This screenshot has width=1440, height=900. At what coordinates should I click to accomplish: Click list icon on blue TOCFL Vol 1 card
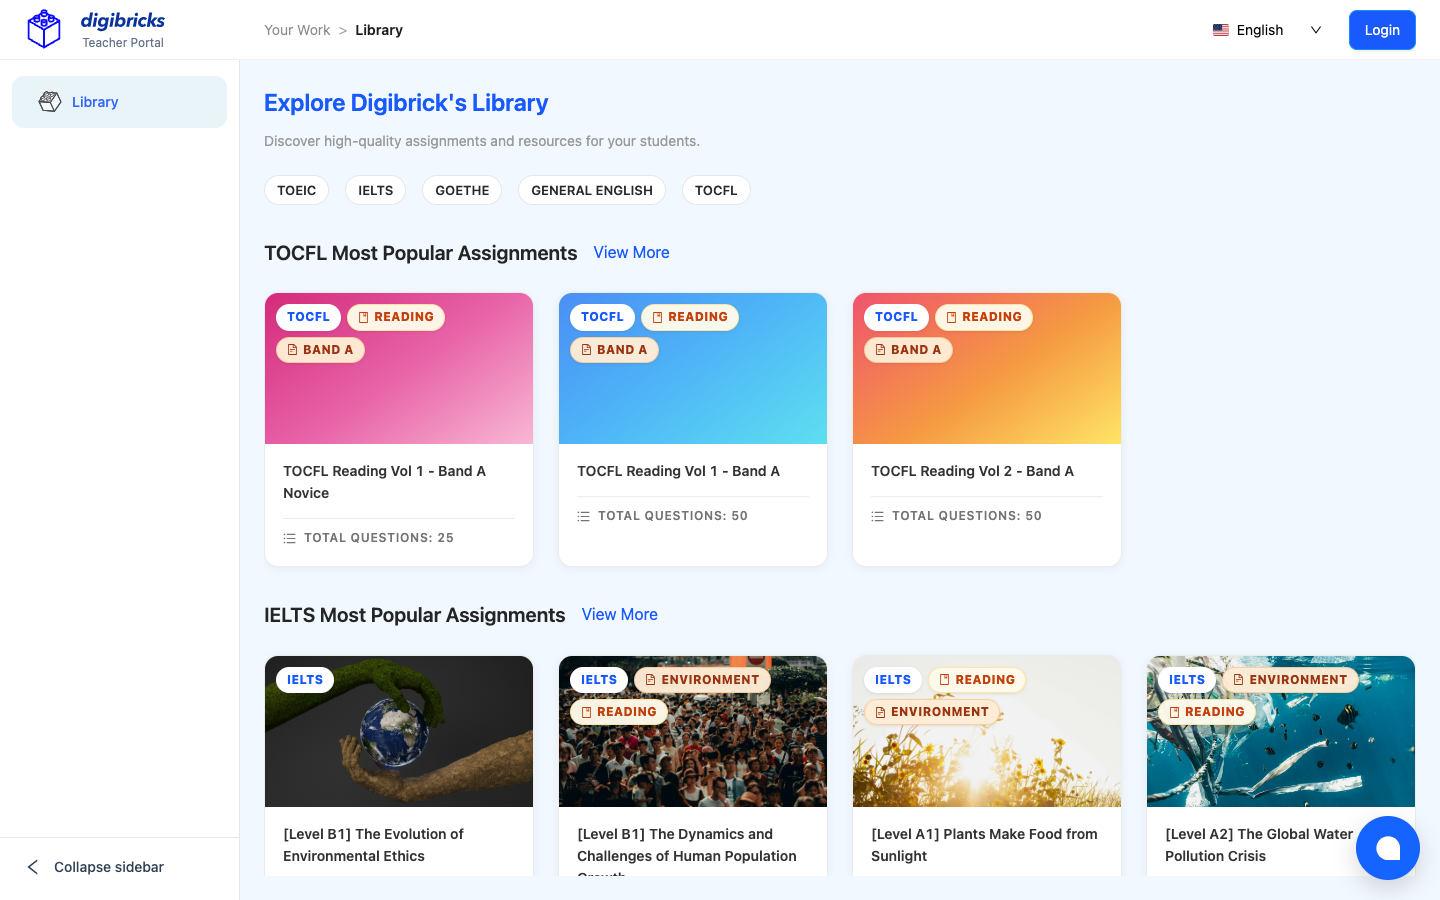tap(583, 516)
